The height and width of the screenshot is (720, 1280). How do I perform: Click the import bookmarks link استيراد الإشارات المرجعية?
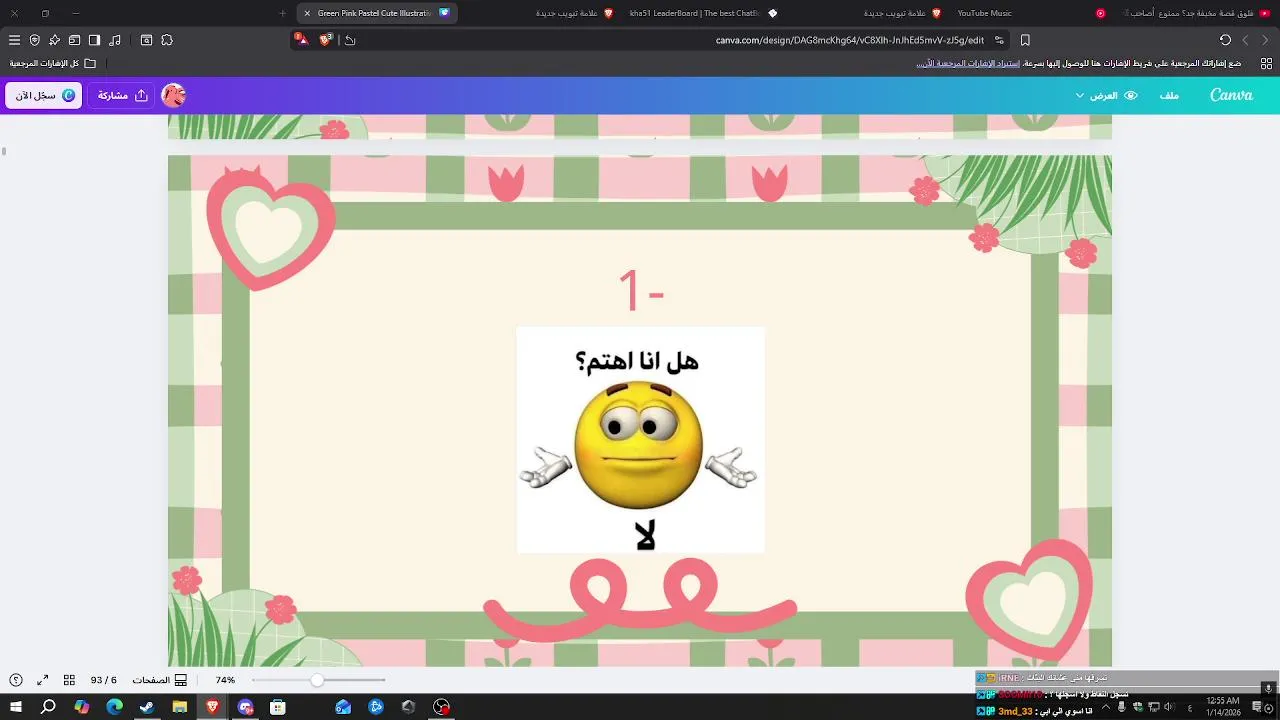click(x=968, y=63)
